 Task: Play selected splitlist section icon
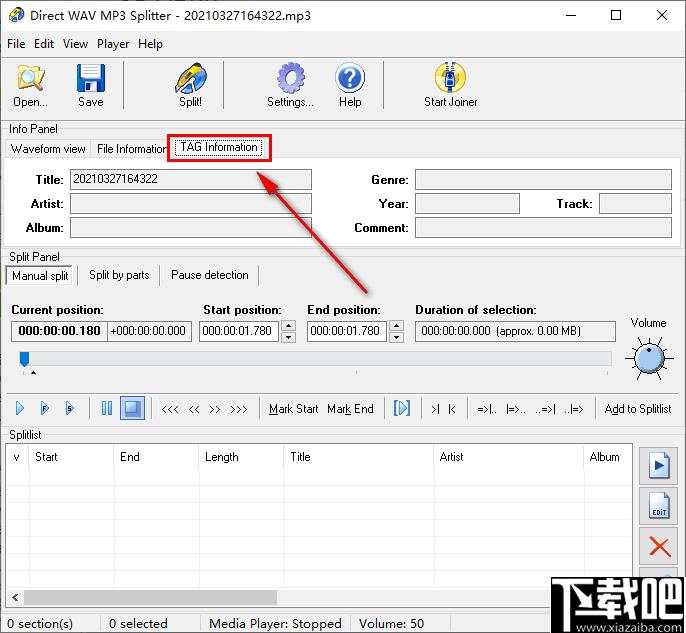coord(658,466)
